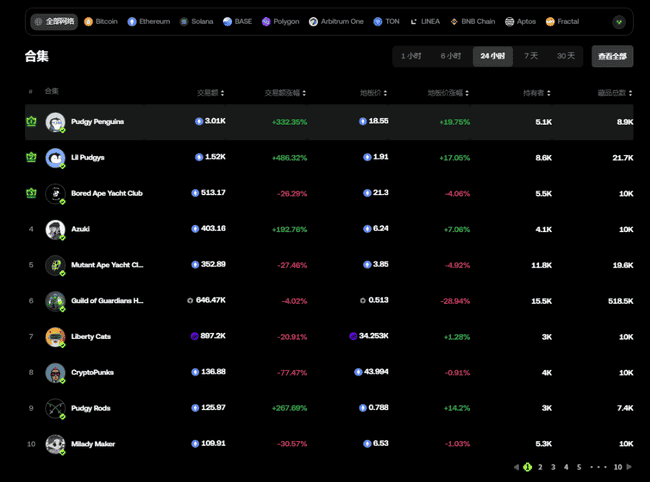Open the Azuki collection link
Viewport: 650px width, 482px height.
(80, 229)
